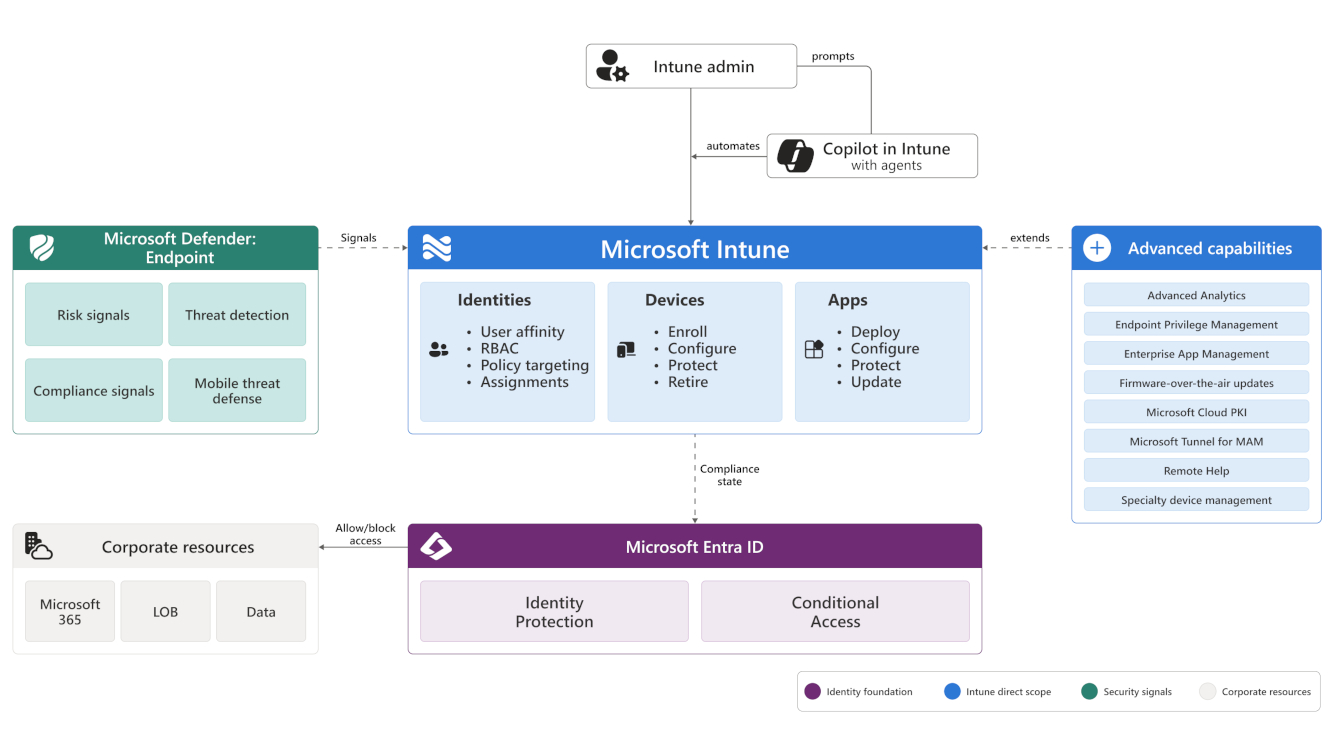Click the grey Corporate resources legend dot

(x=1208, y=691)
